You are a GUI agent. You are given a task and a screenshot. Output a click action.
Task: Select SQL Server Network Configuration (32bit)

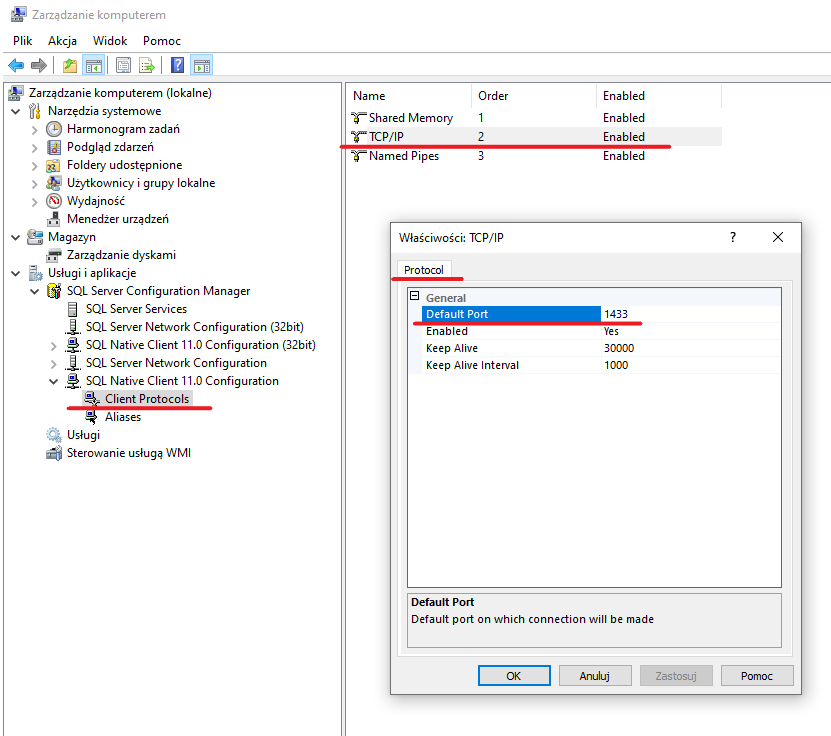pyautogui.click(x=195, y=327)
